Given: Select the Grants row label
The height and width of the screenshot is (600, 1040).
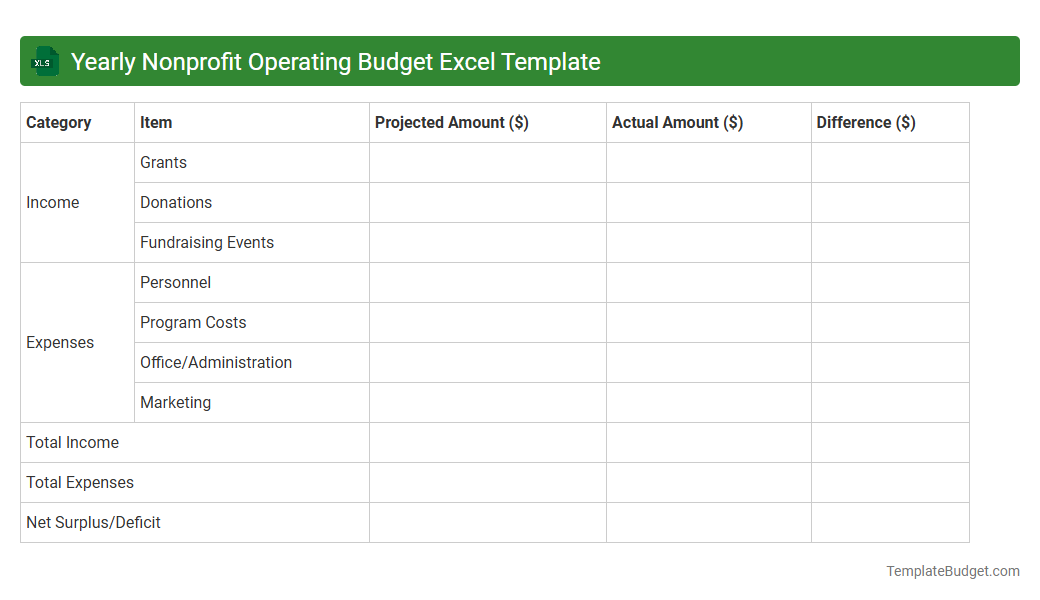Looking at the screenshot, I should pos(163,162).
